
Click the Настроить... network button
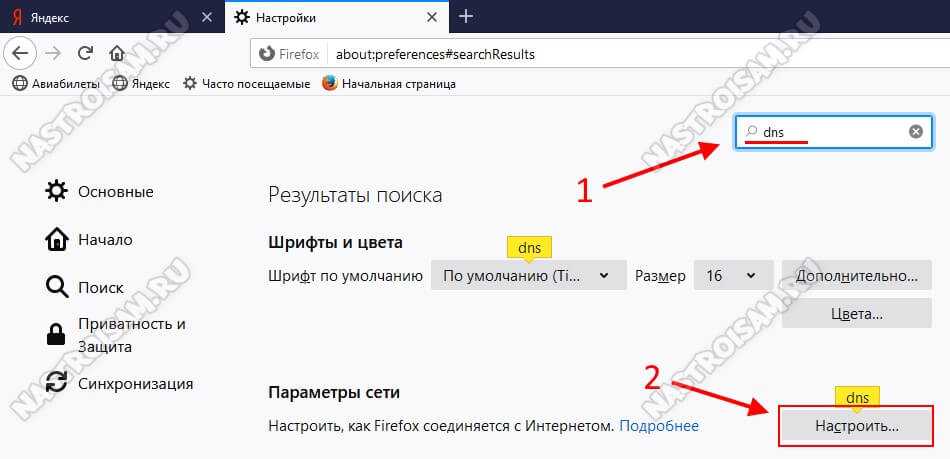pos(856,425)
